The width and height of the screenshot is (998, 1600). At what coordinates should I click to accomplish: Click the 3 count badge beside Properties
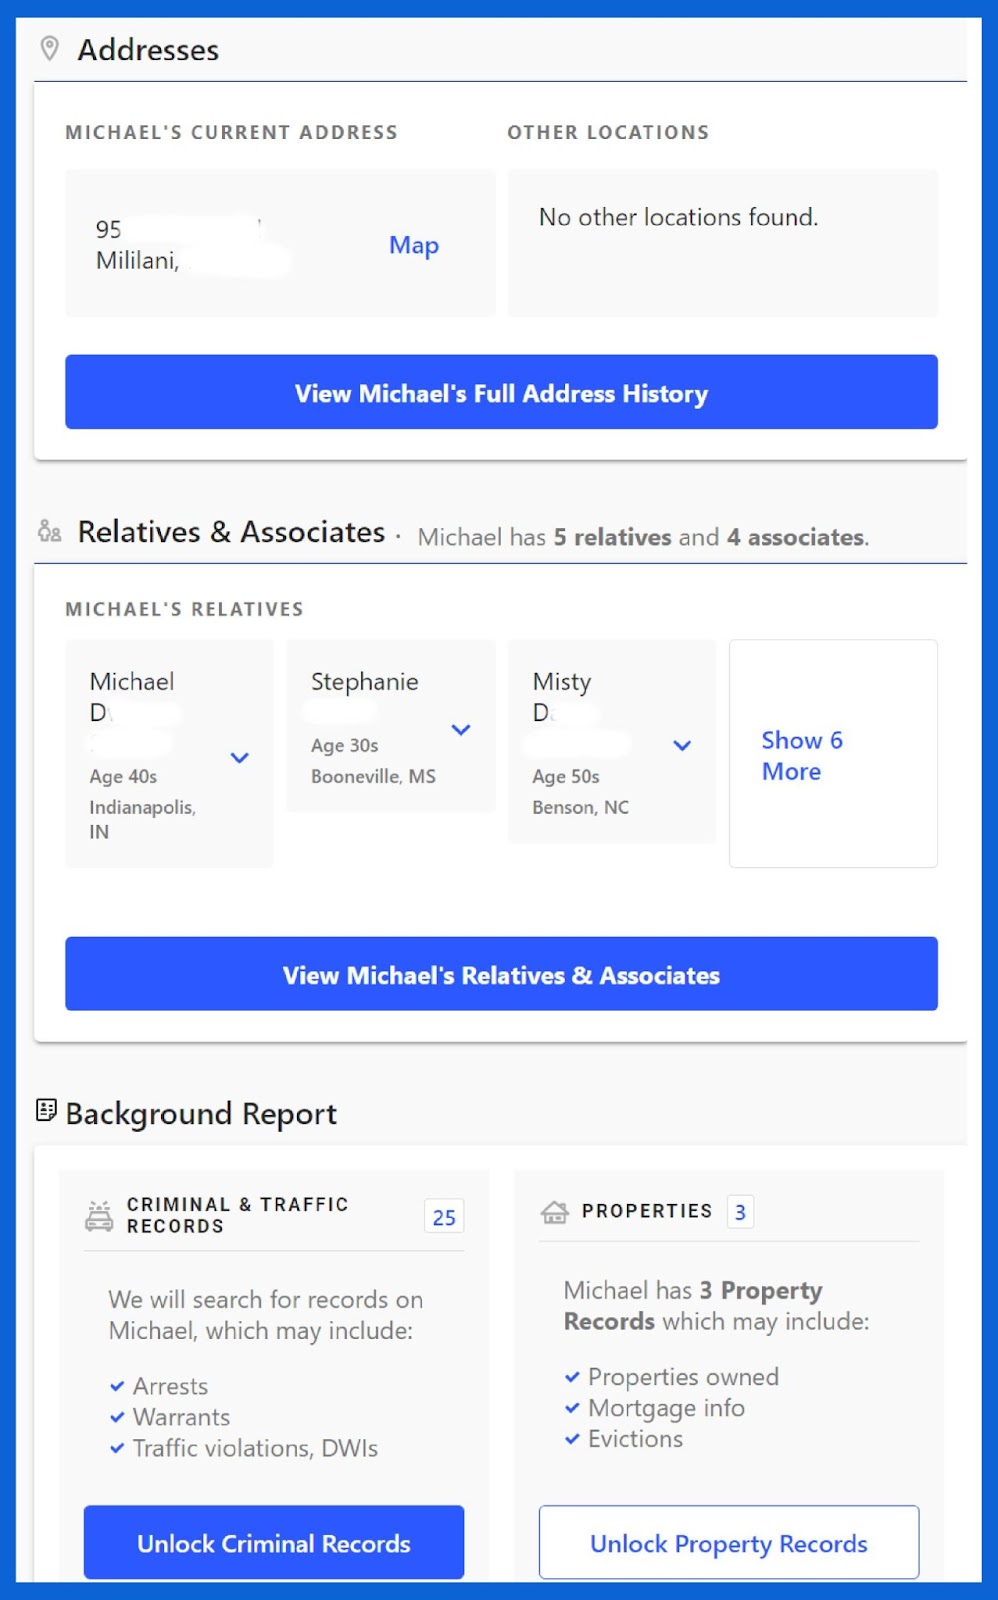coord(740,1212)
